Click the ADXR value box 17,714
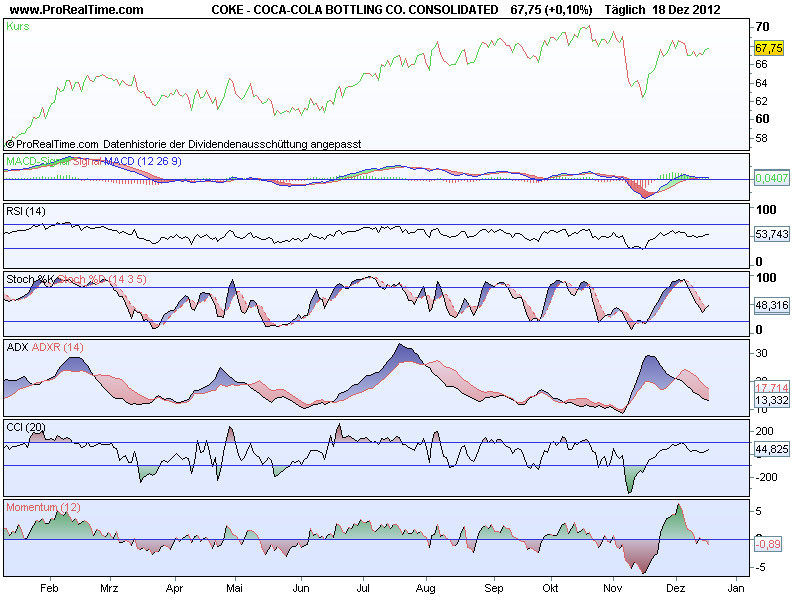 click(771, 388)
